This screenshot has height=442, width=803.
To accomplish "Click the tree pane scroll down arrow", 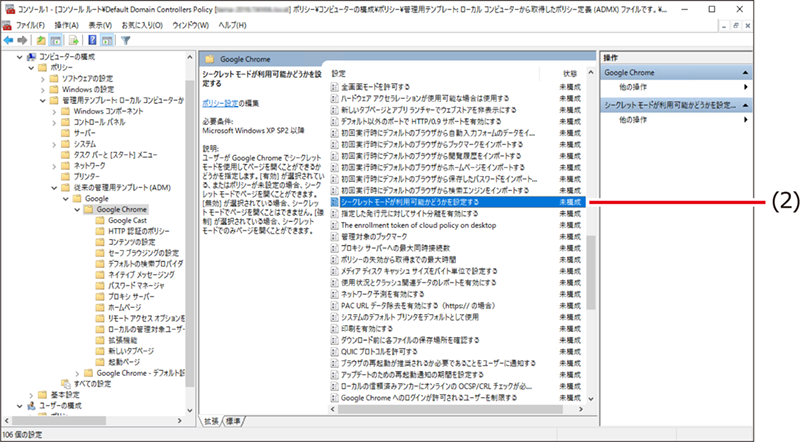I will 190,410.
